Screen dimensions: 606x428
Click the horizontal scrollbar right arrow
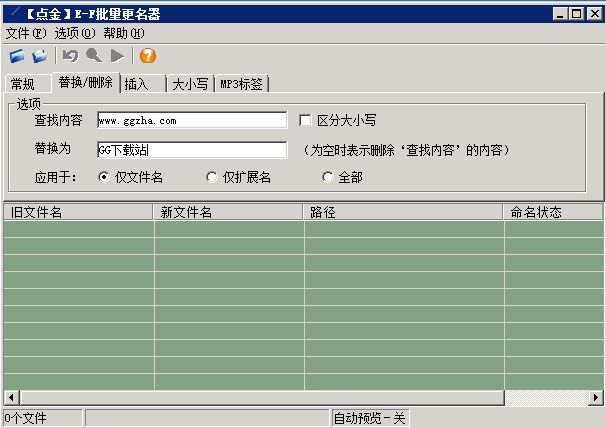pyautogui.click(x=595, y=397)
